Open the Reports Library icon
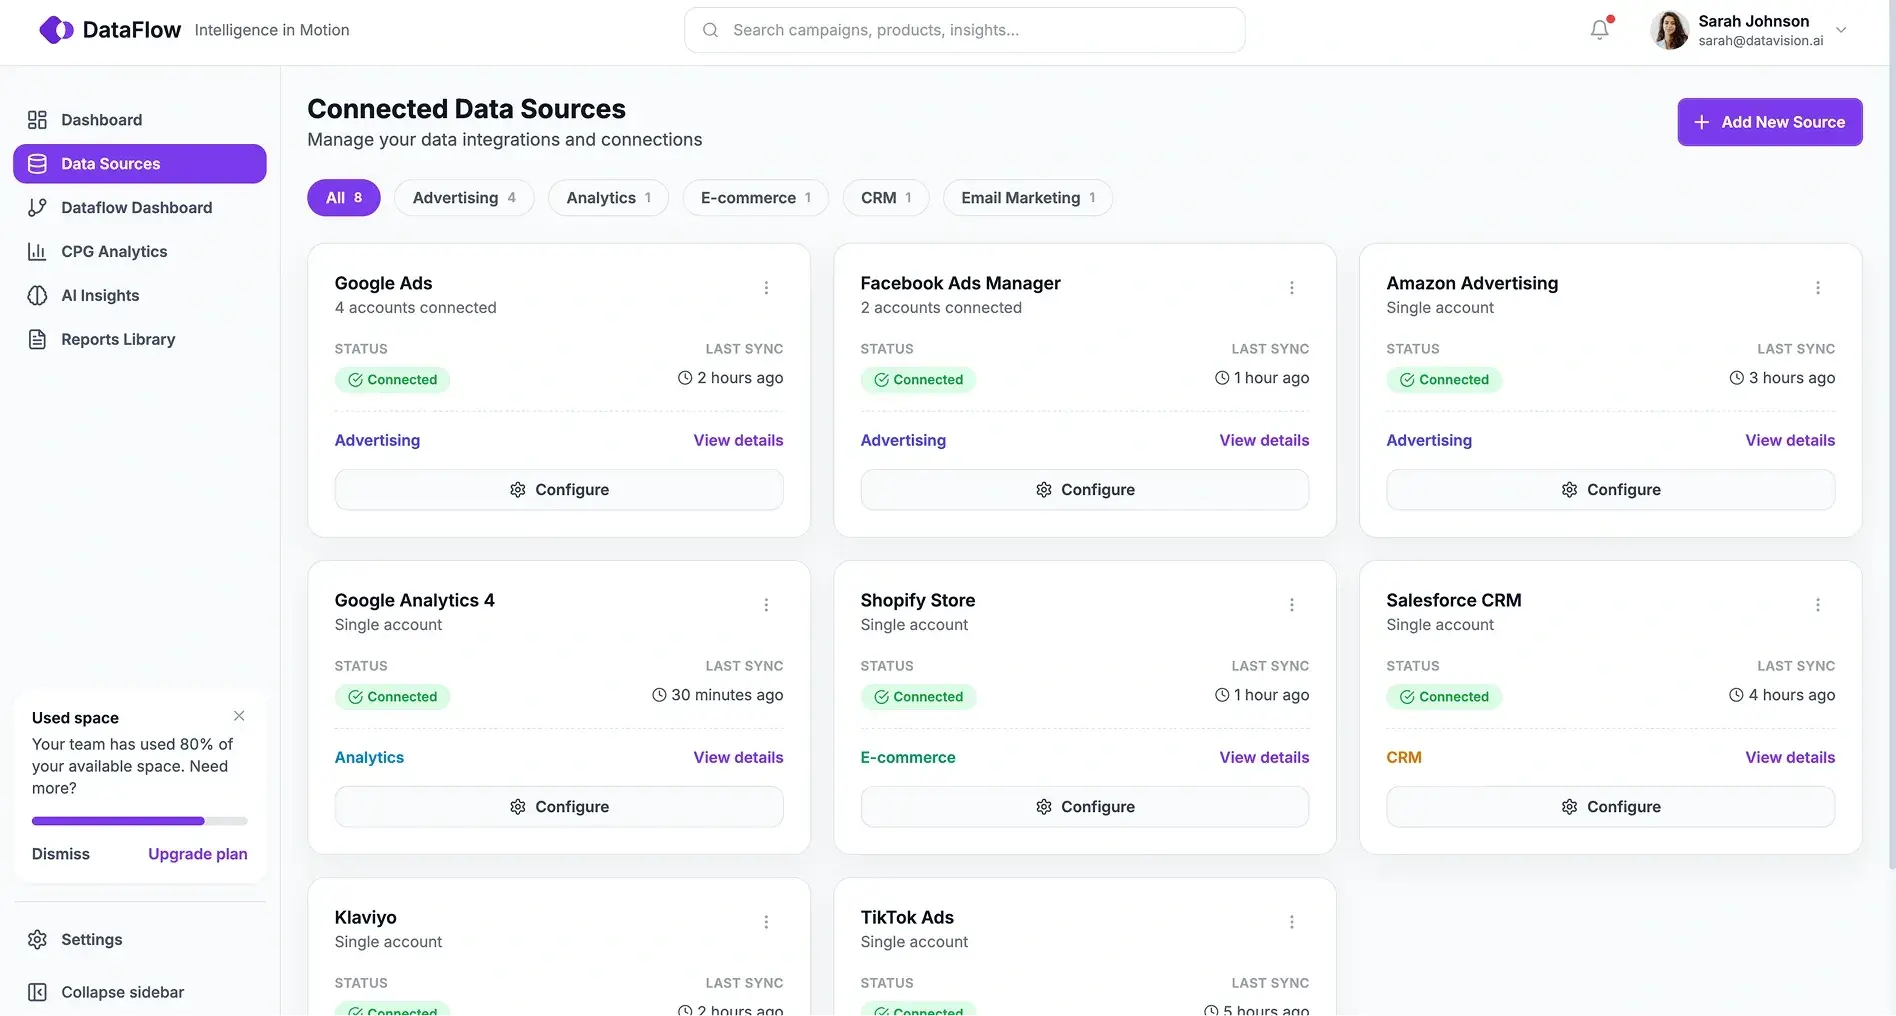Screen dimensions: 1896x1016 (37, 339)
